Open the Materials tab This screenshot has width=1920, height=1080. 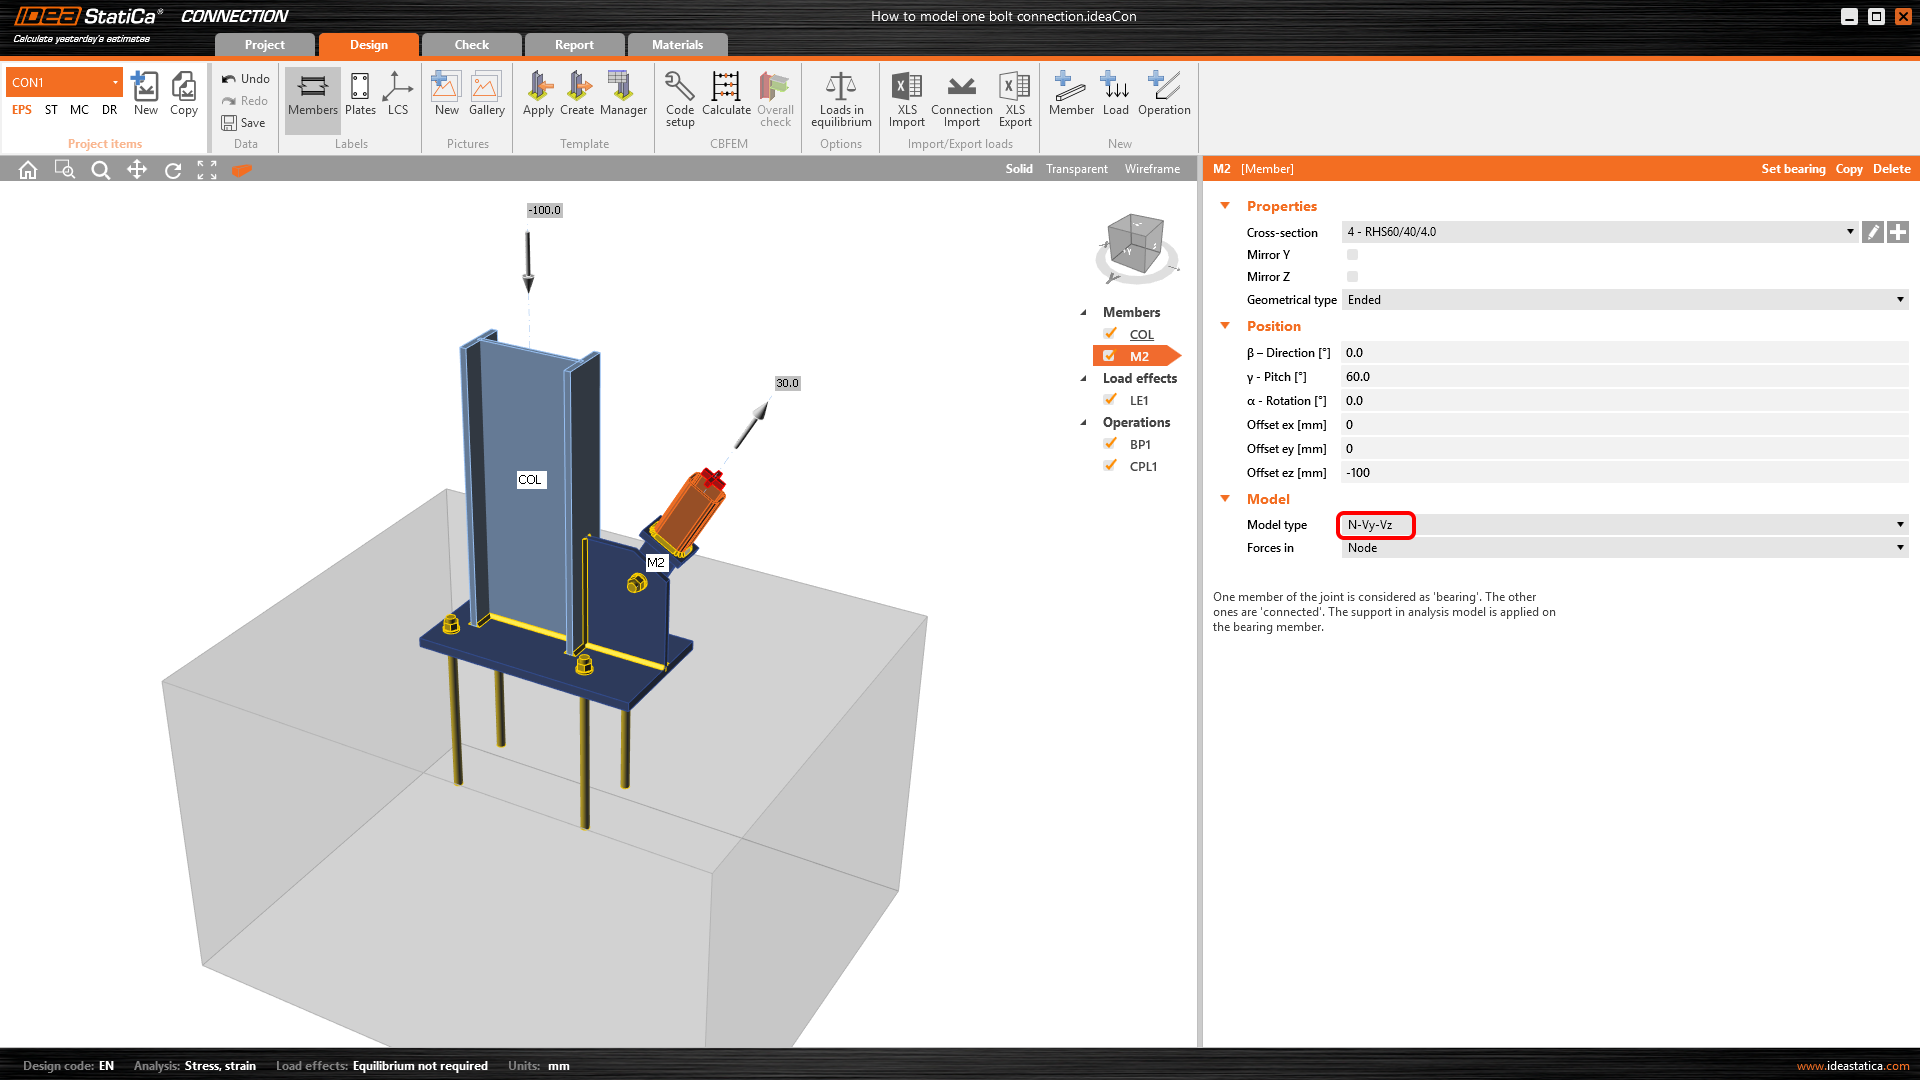(x=677, y=45)
